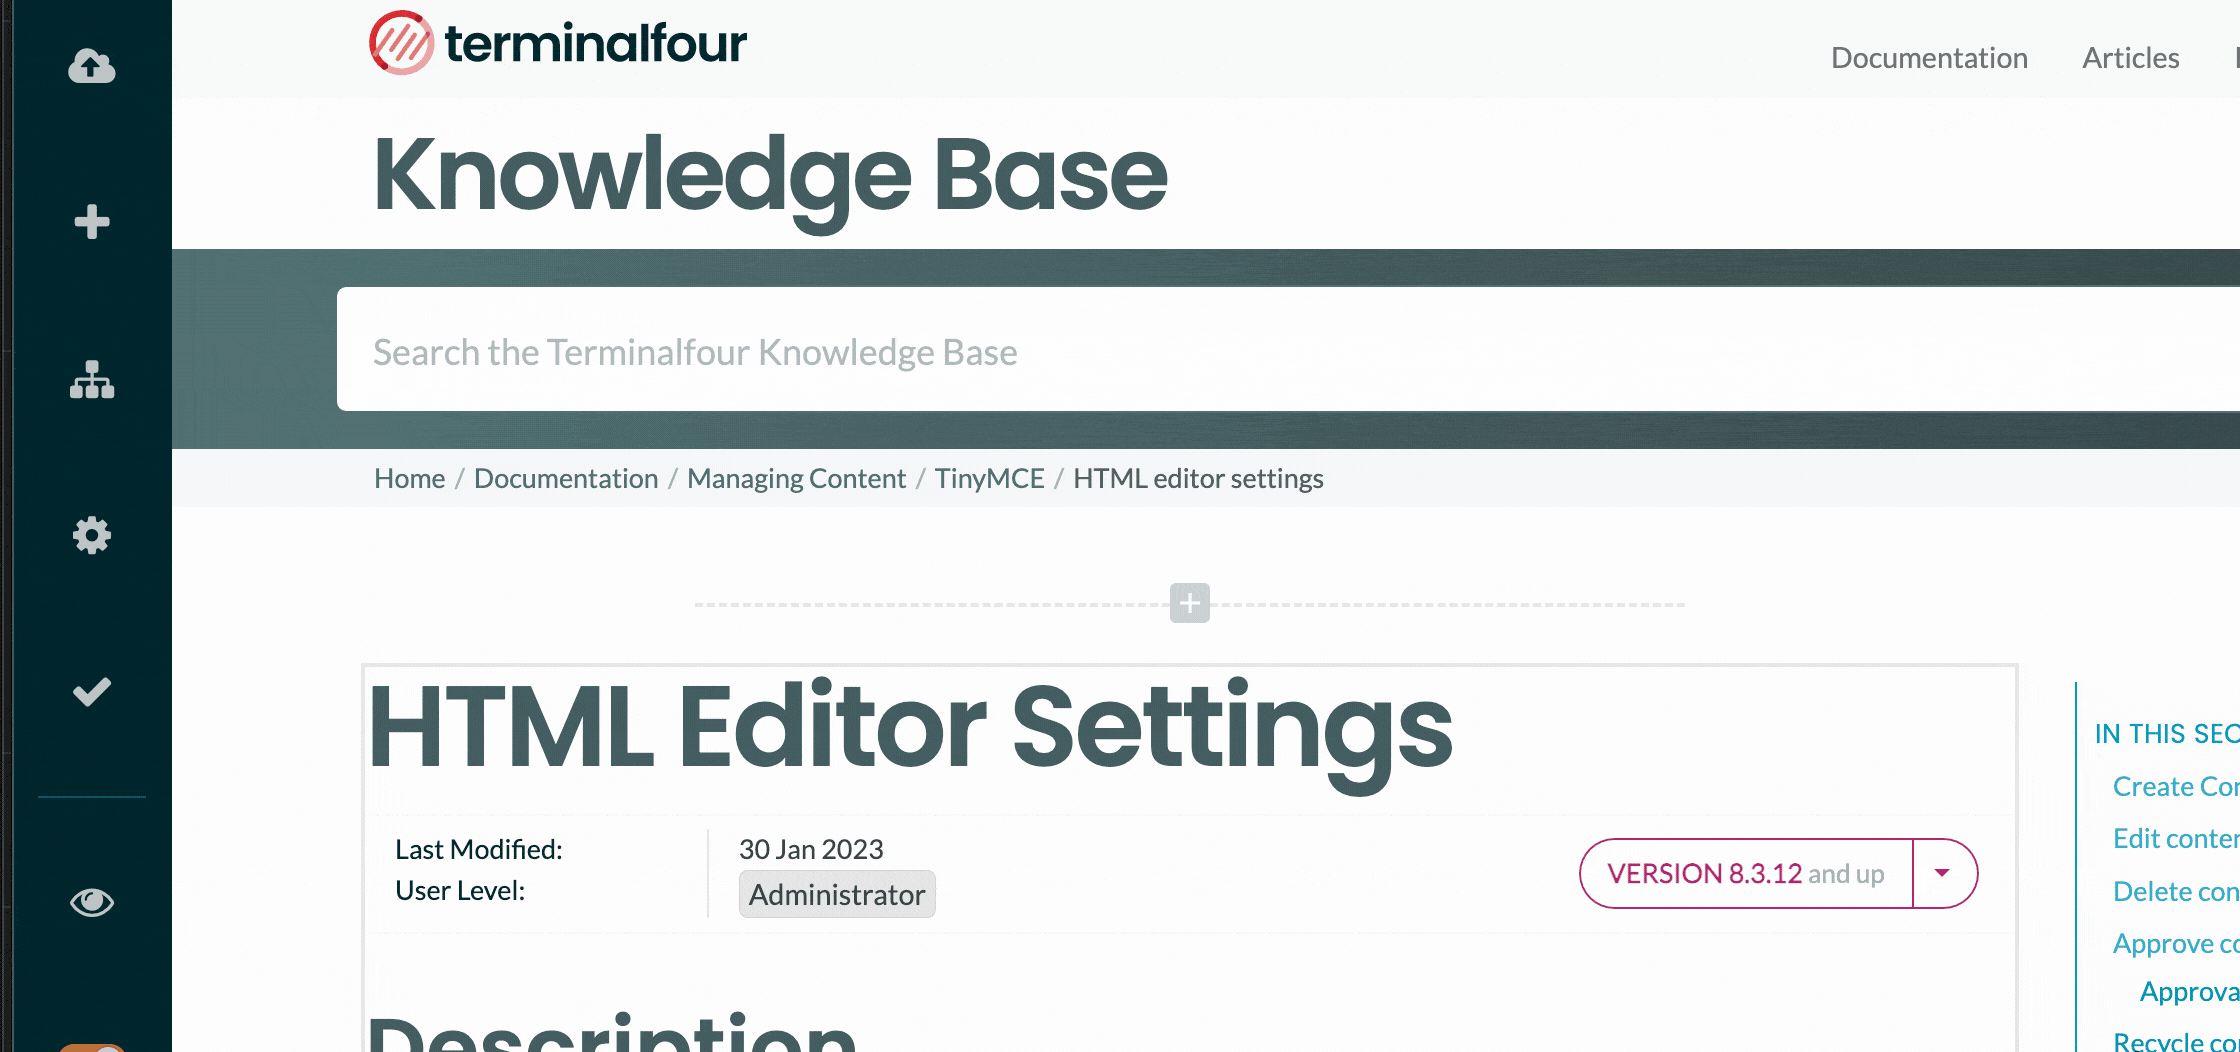Toggle the orange switch at sidebar bottom
This screenshot has width=2240, height=1052.
[91, 1046]
